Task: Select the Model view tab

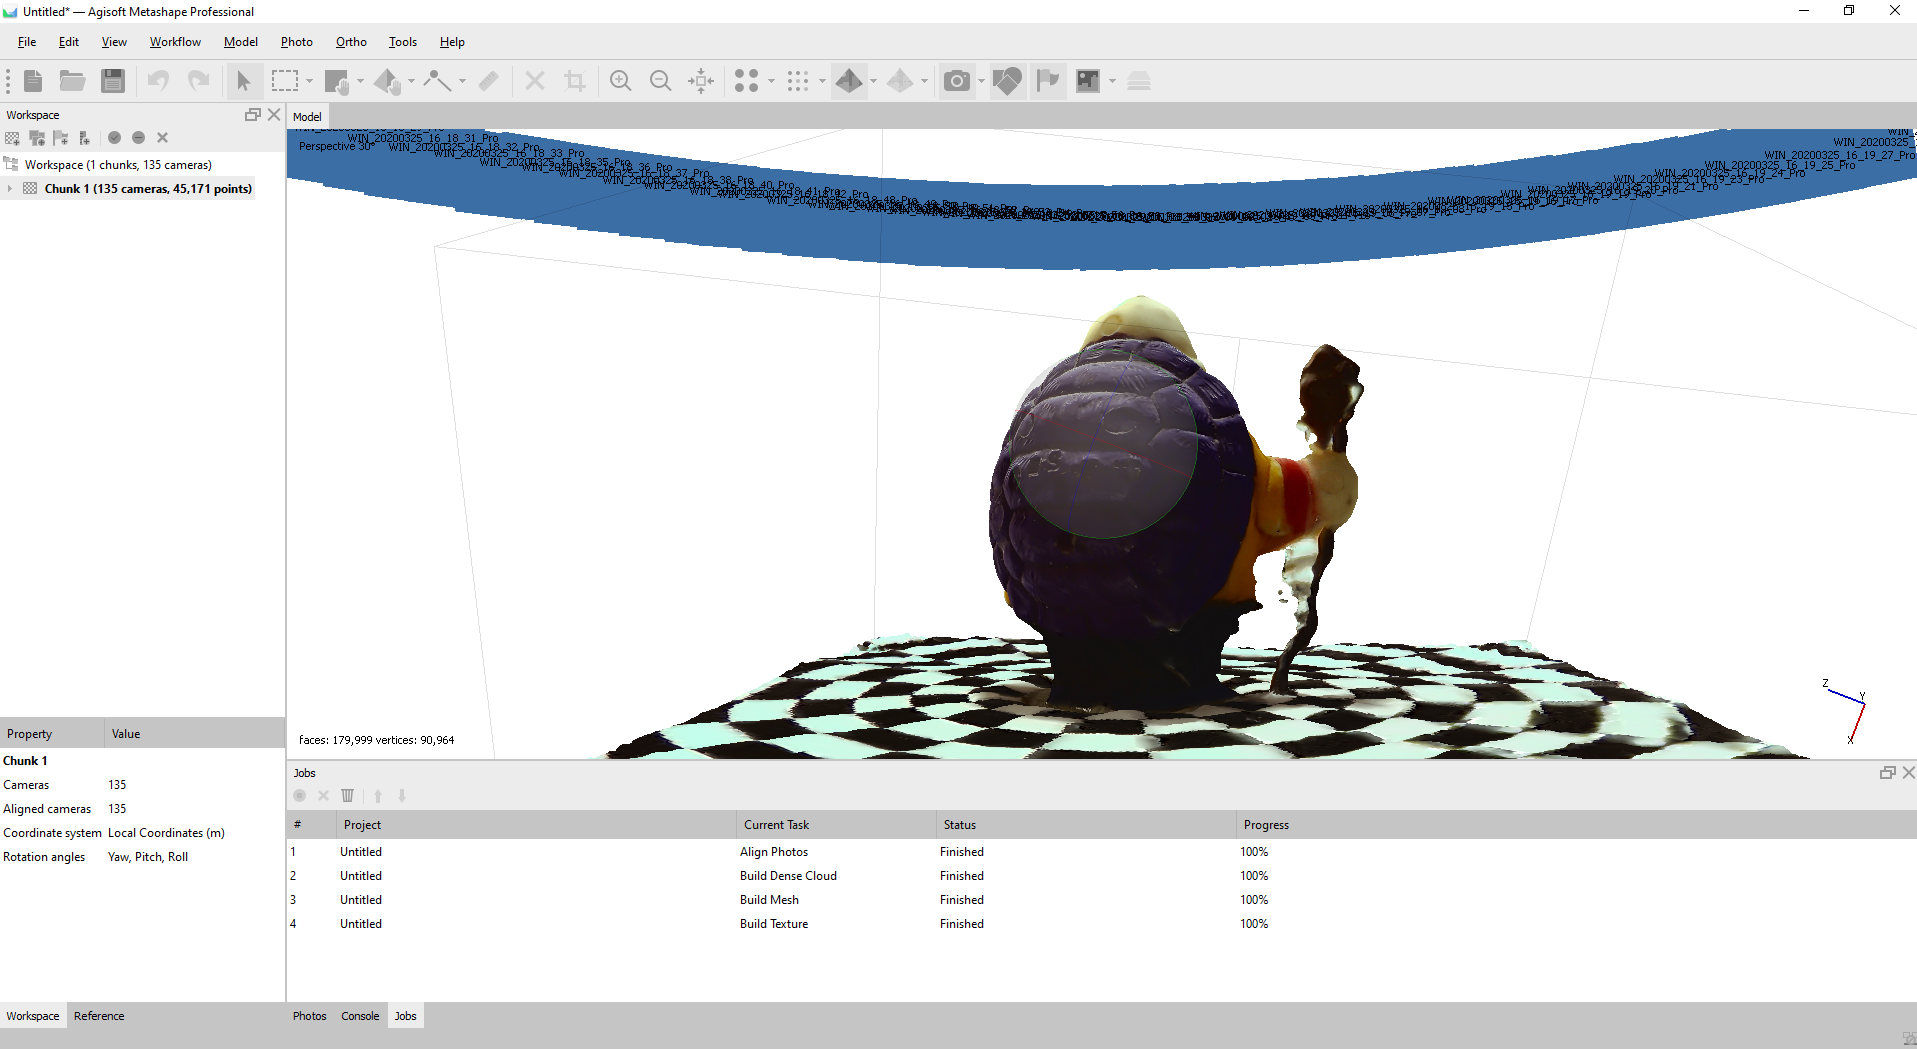Action: [x=307, y=117]
